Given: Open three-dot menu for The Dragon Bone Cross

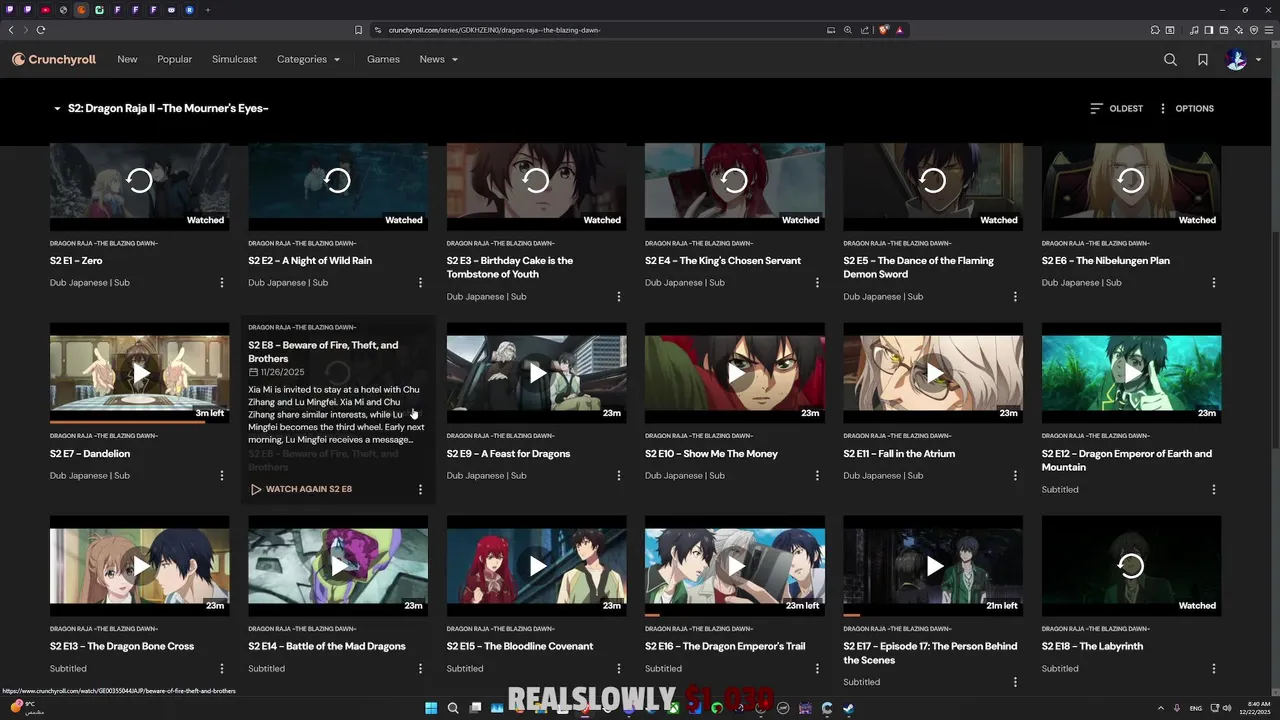Looking at the screenshot, I should (x=222, y=668).
